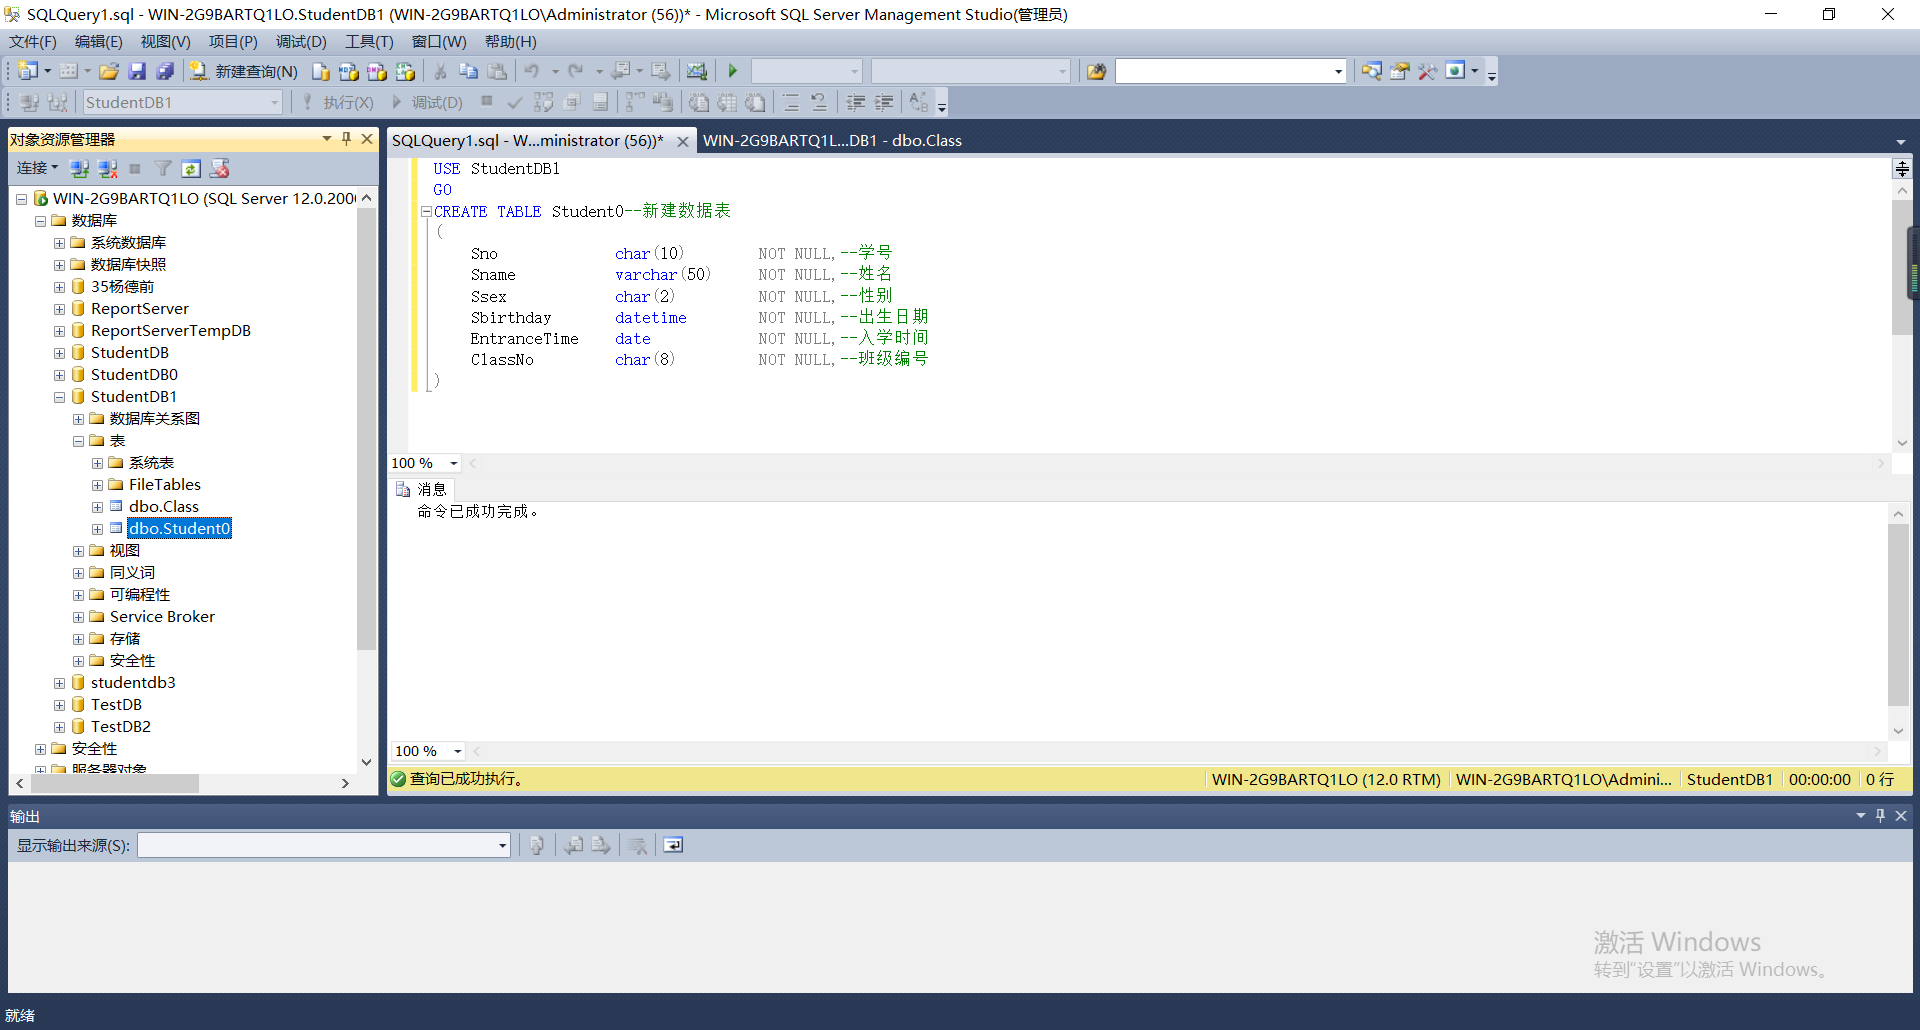Click the Properties Window icon
1920x1030 pixels.
(1400, 71)
